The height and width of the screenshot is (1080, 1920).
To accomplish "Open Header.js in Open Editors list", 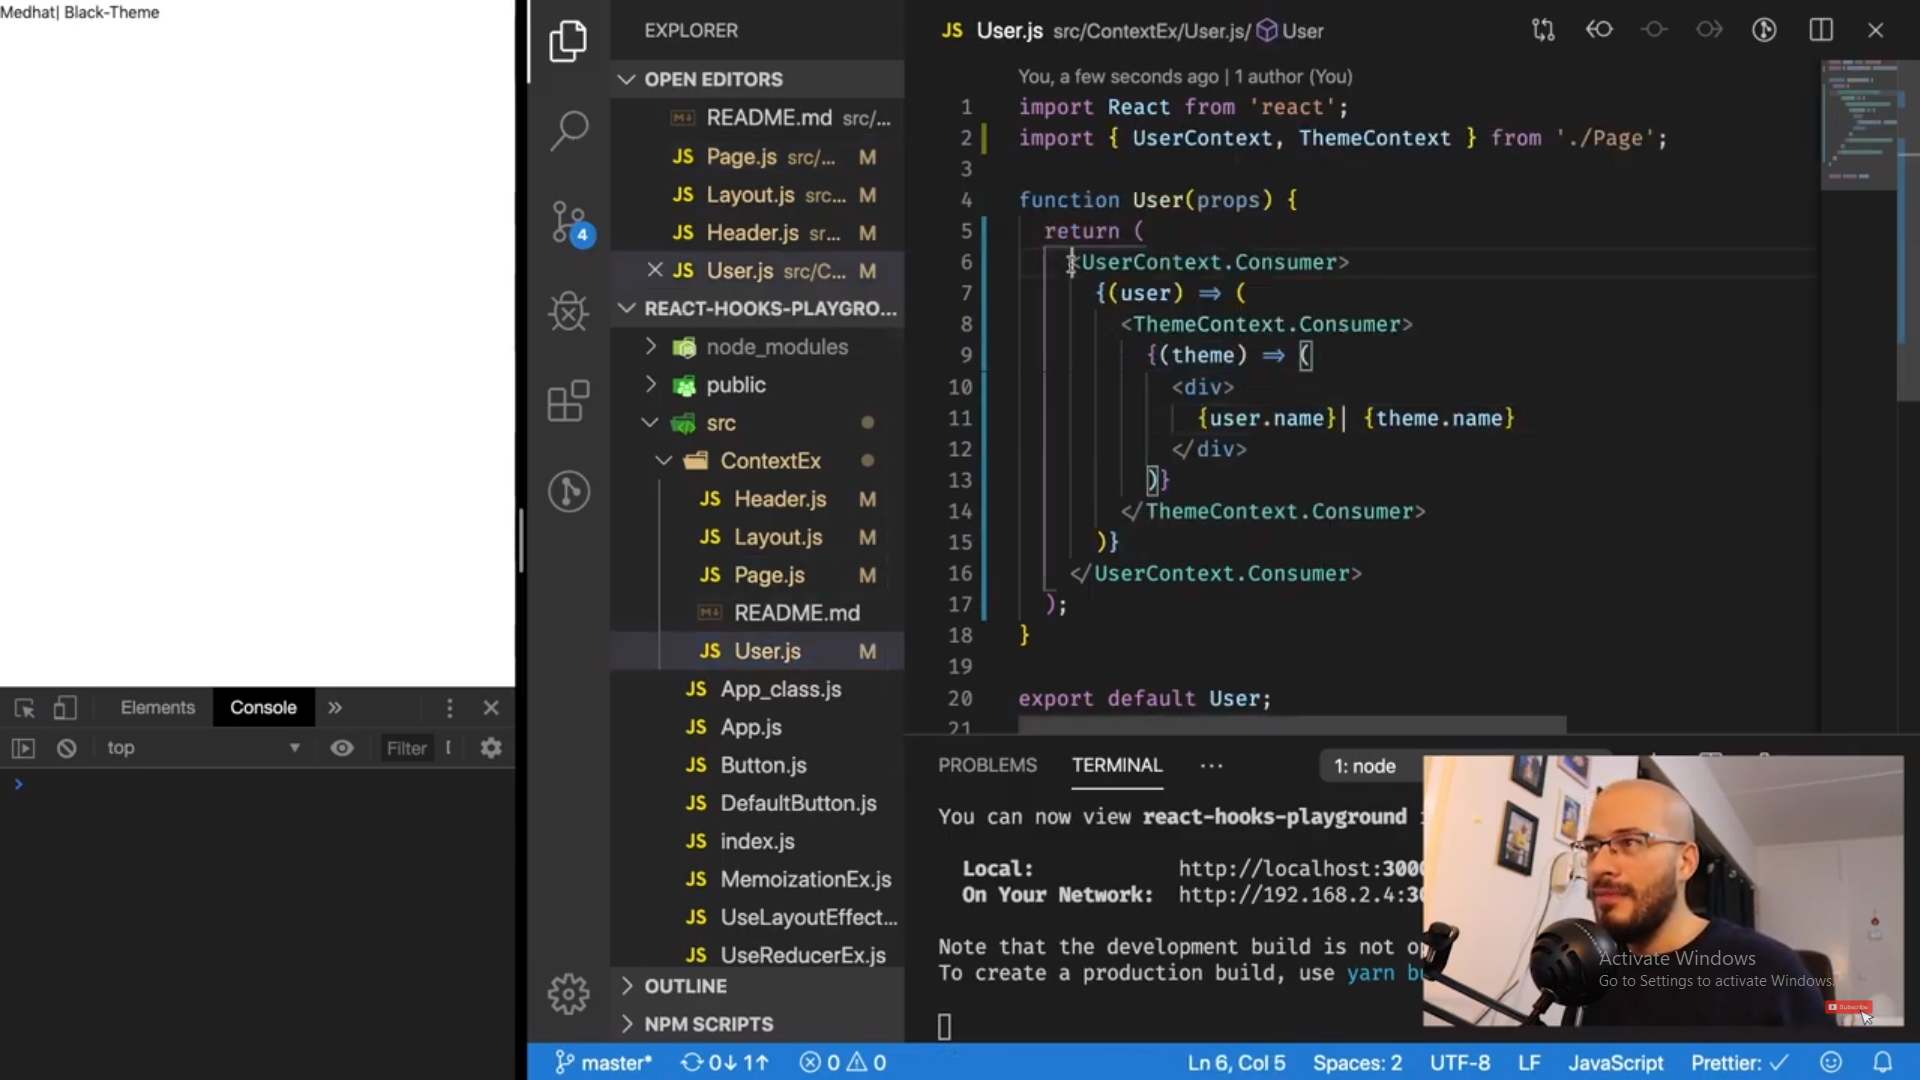I will coord(757,233).
